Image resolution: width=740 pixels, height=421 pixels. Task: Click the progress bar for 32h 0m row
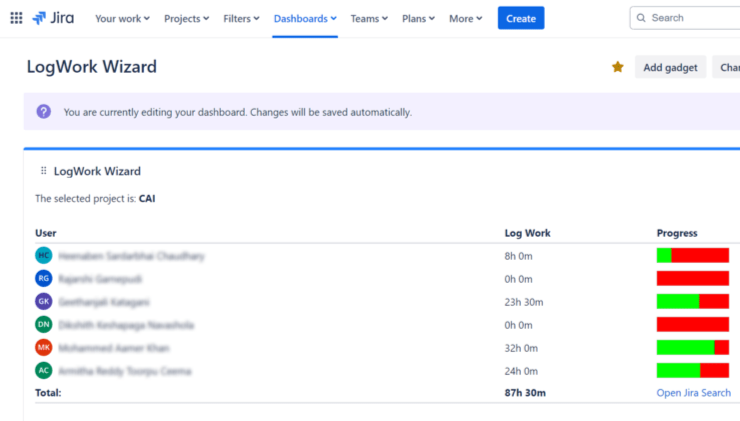692,348
